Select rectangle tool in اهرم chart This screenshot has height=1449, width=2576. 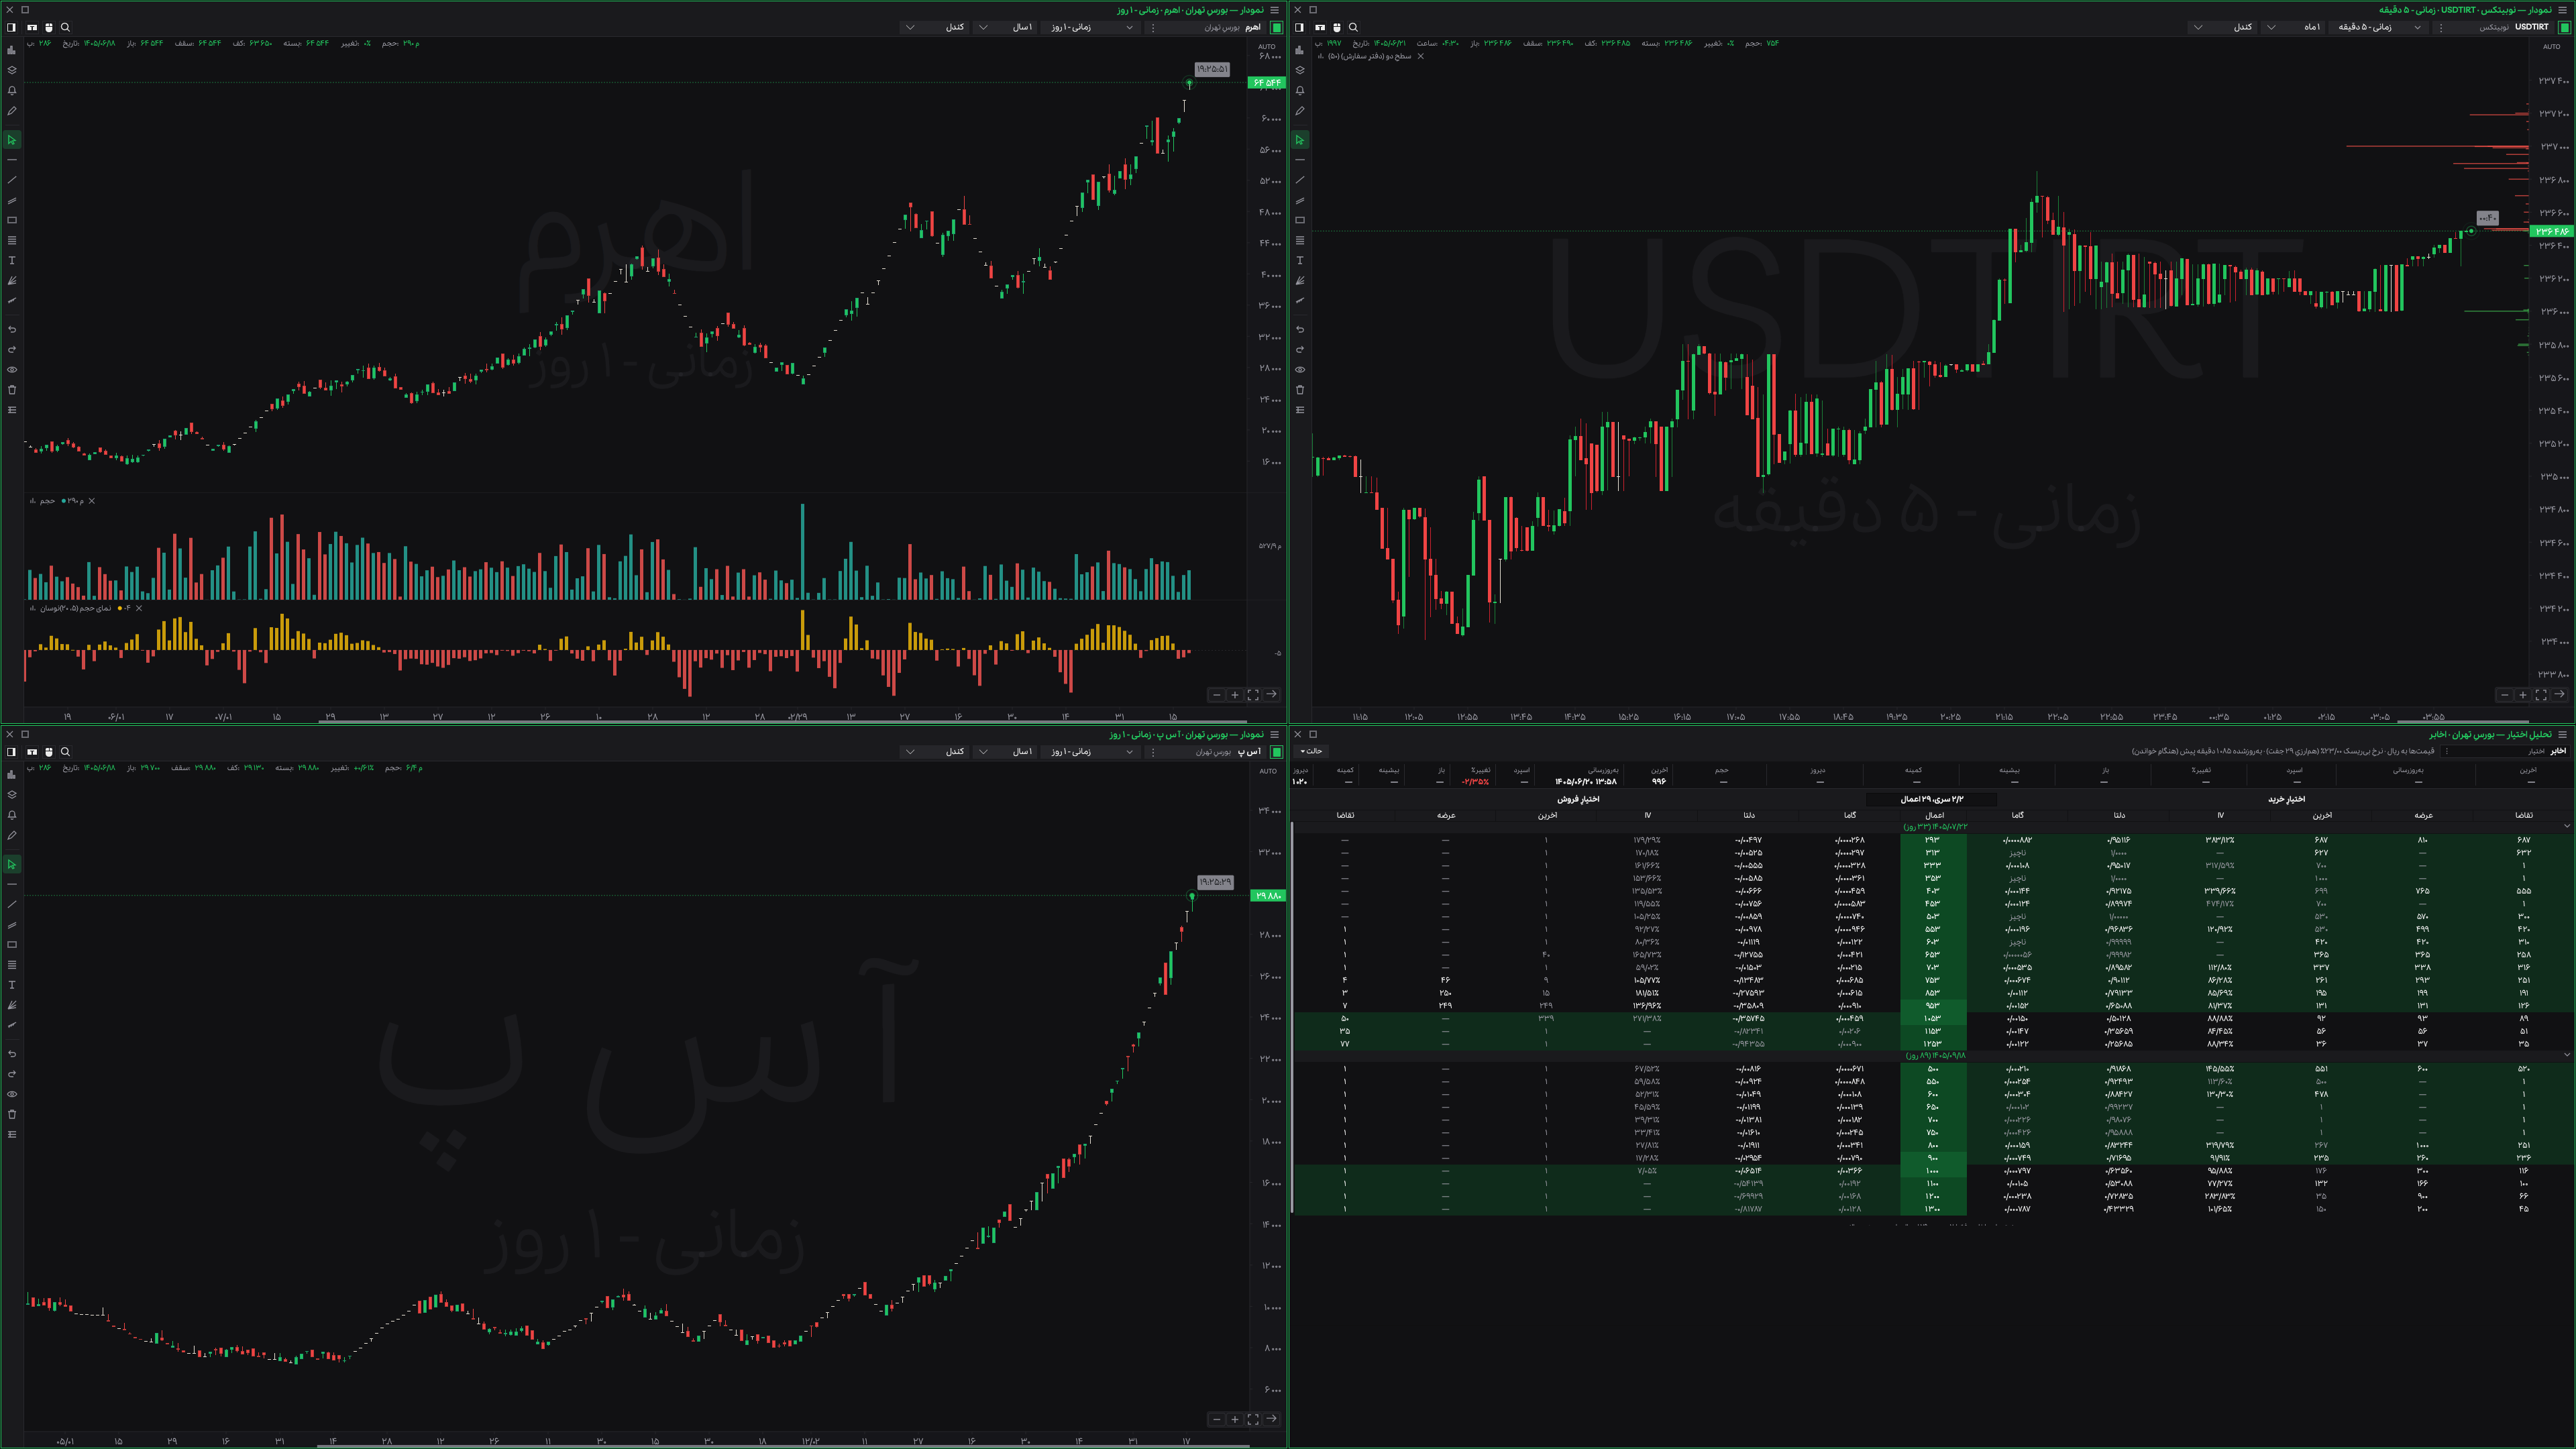12,220
